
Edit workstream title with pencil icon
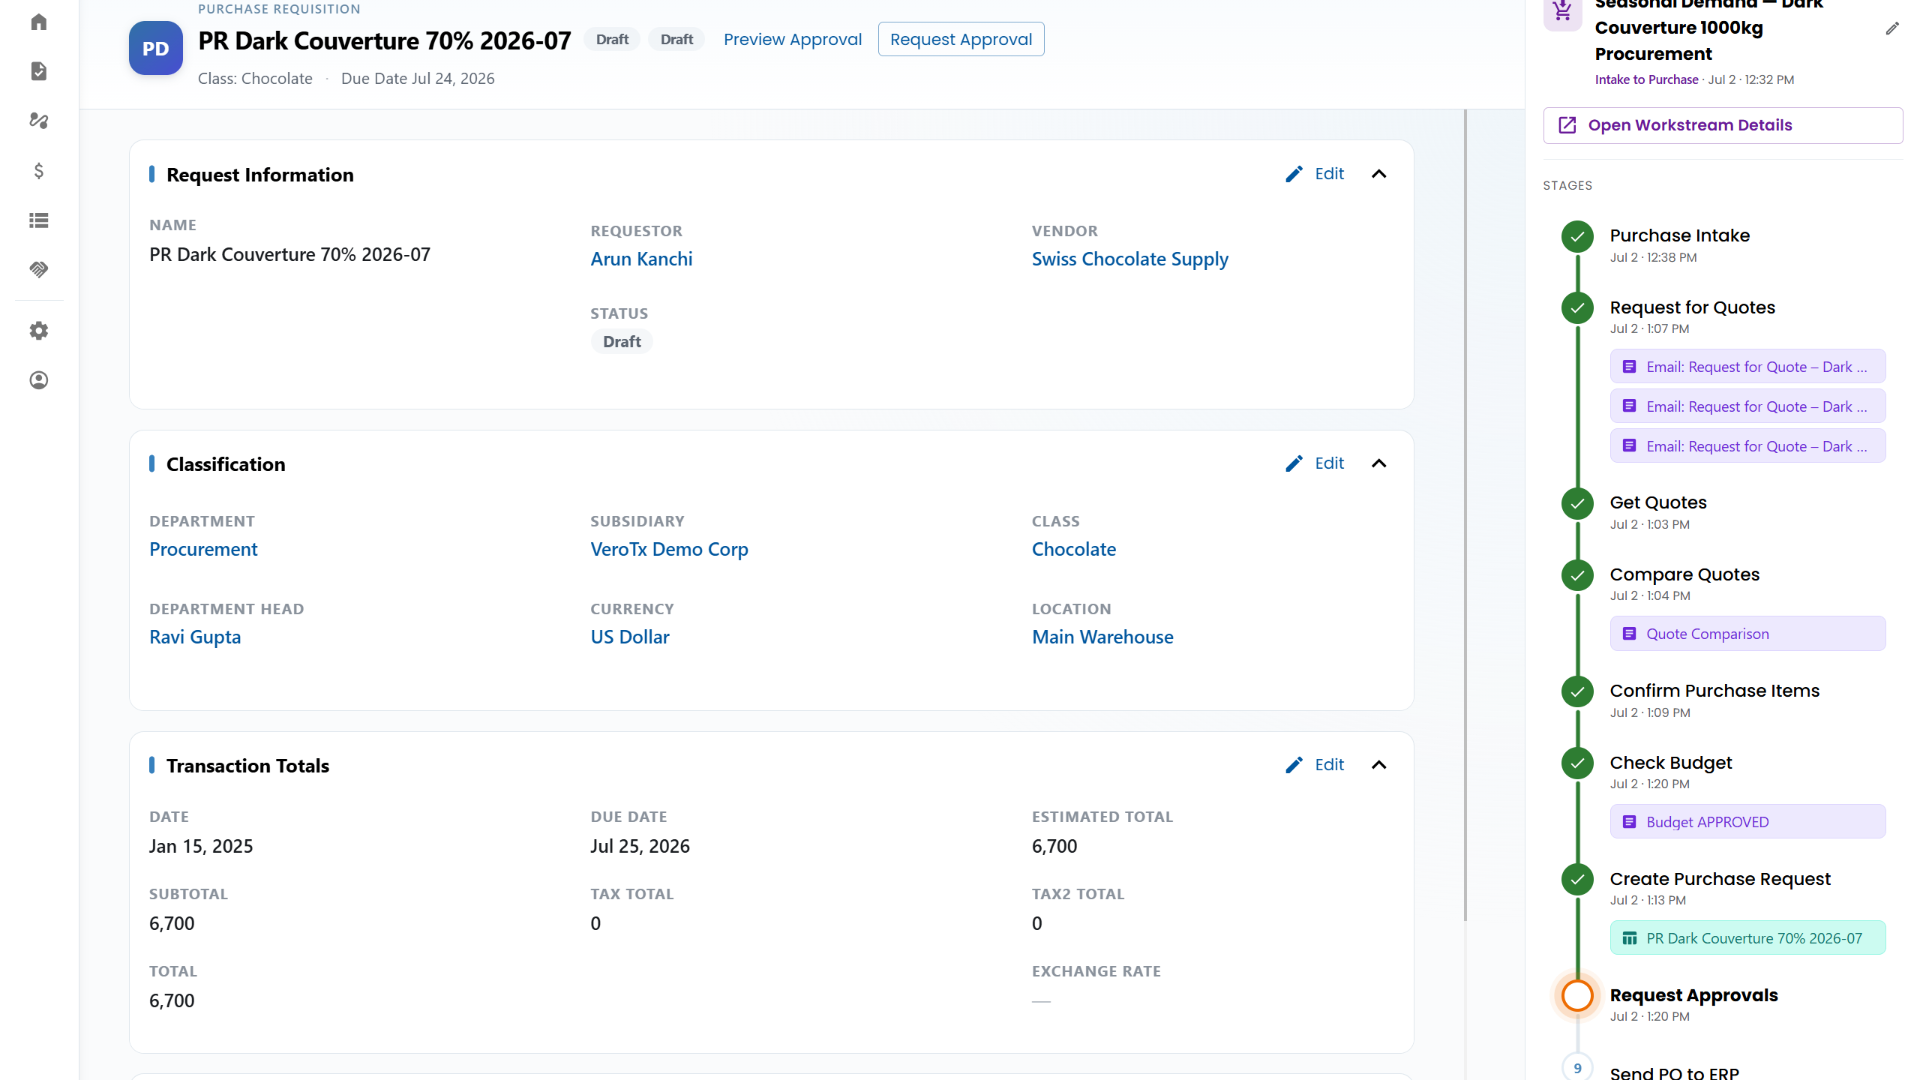(1892, 28)
